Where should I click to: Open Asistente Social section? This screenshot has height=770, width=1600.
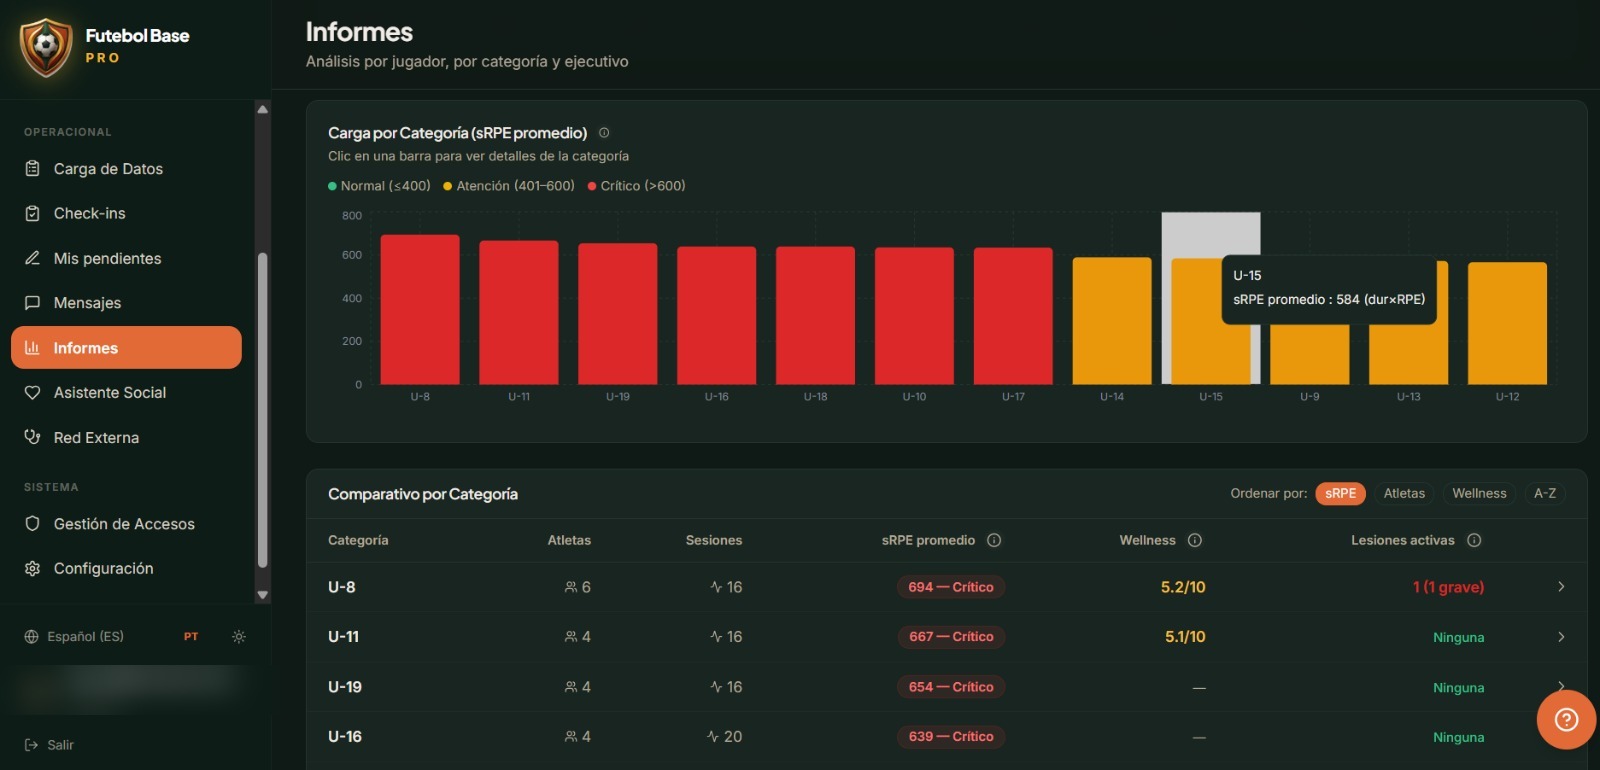(126, 393)
